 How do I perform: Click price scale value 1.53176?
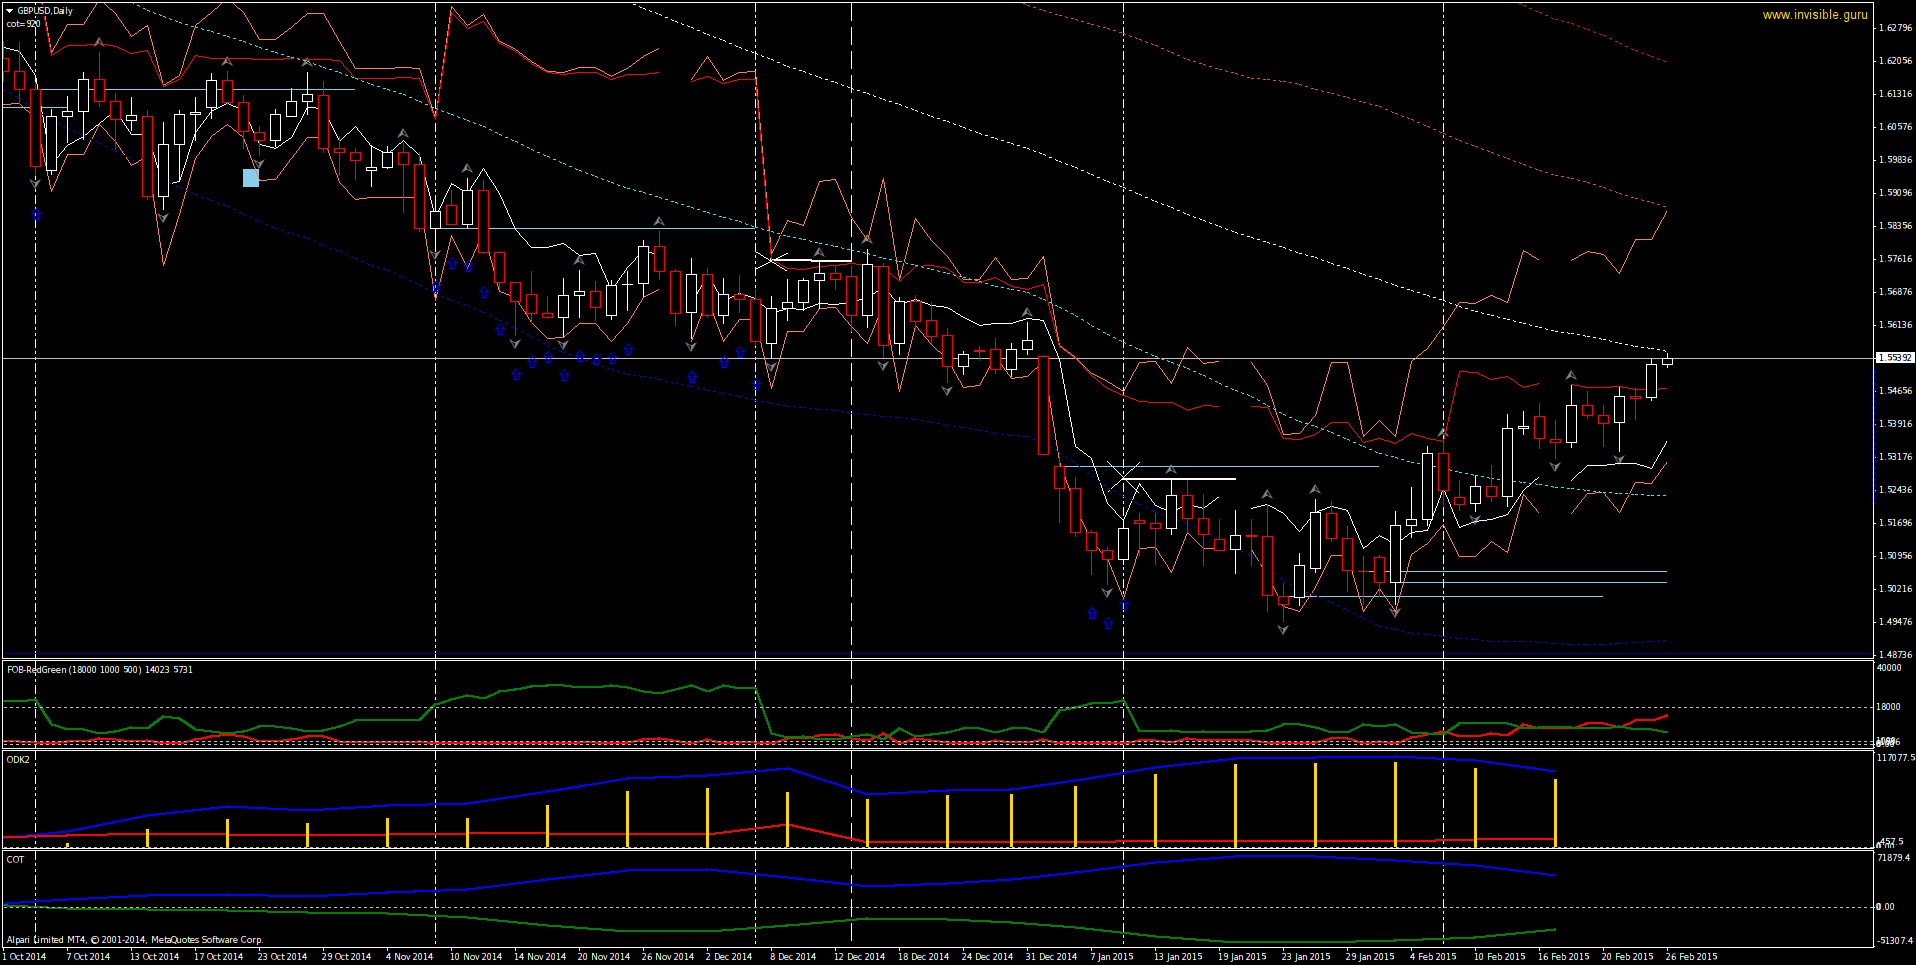[1896, 457]
